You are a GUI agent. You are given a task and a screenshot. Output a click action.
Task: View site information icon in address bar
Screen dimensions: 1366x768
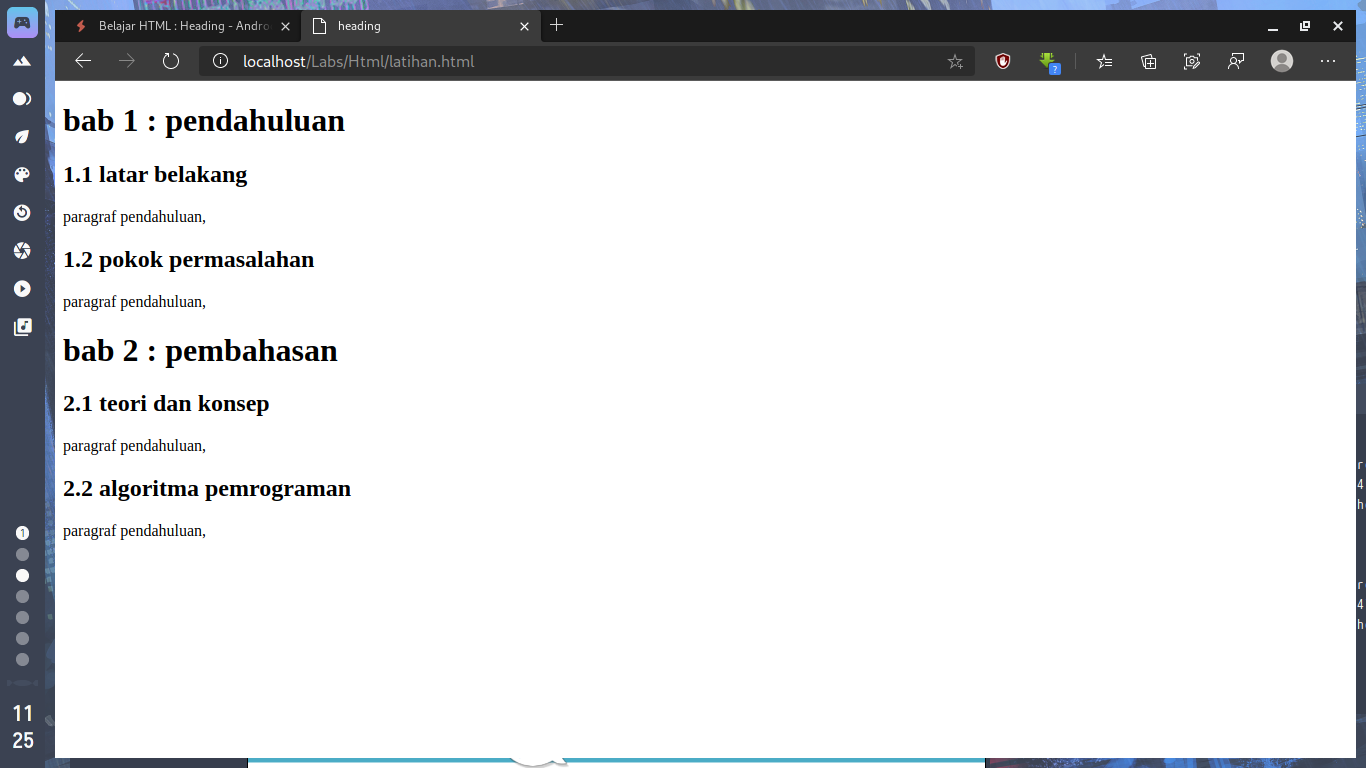coord(221,61)
